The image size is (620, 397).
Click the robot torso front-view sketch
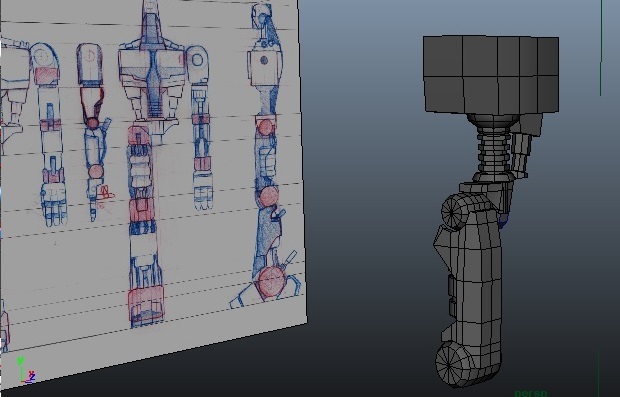click(151, 79)
